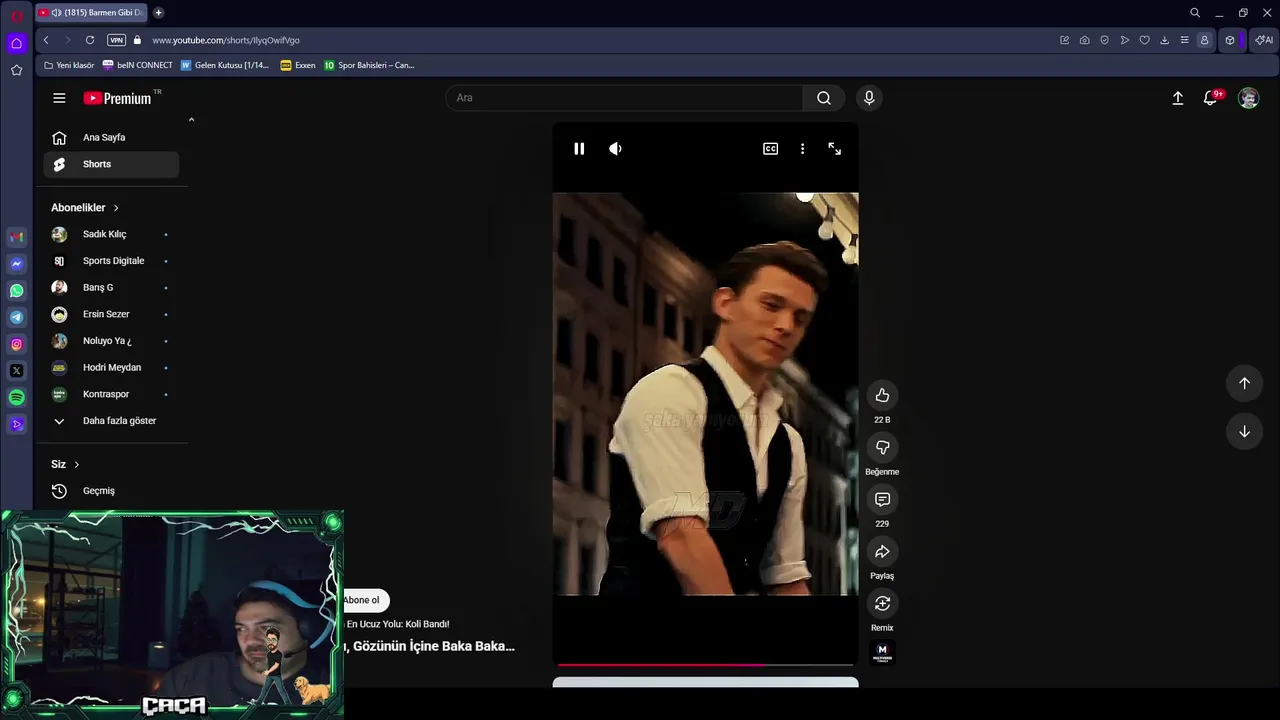Viewport: 1280px width, 720px height.
Task: Open the Hodri Meydan channel
Action: click(111, 367)
